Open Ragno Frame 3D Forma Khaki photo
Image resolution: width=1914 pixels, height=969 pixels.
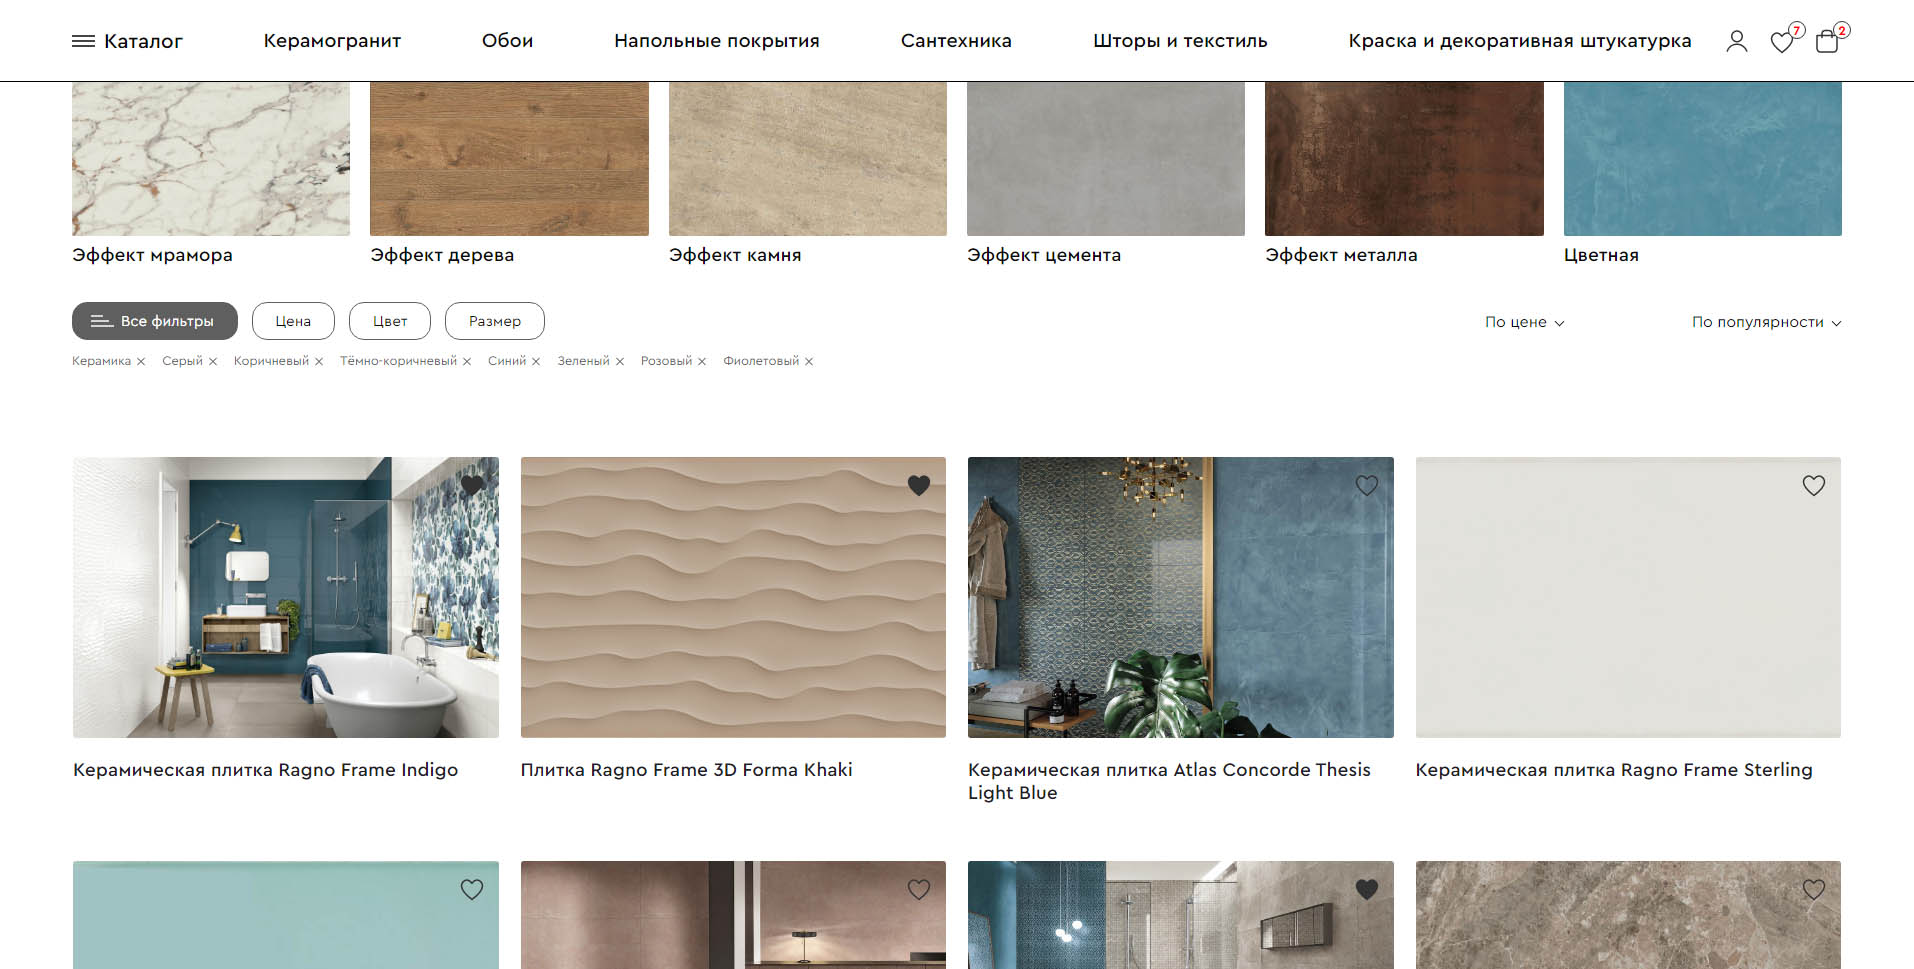point(733,598)
